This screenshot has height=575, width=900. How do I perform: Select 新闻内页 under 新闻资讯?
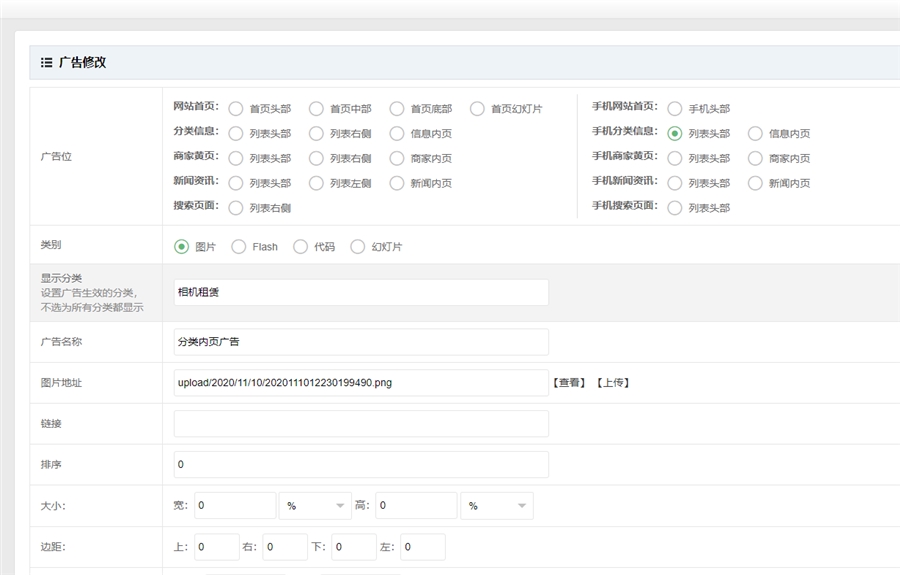[x=397, y=184]
